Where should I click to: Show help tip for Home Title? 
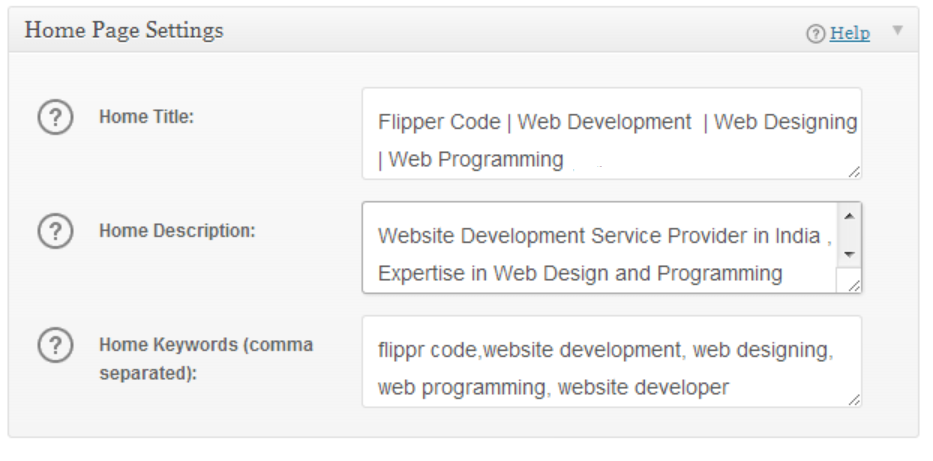click(55, 117)
